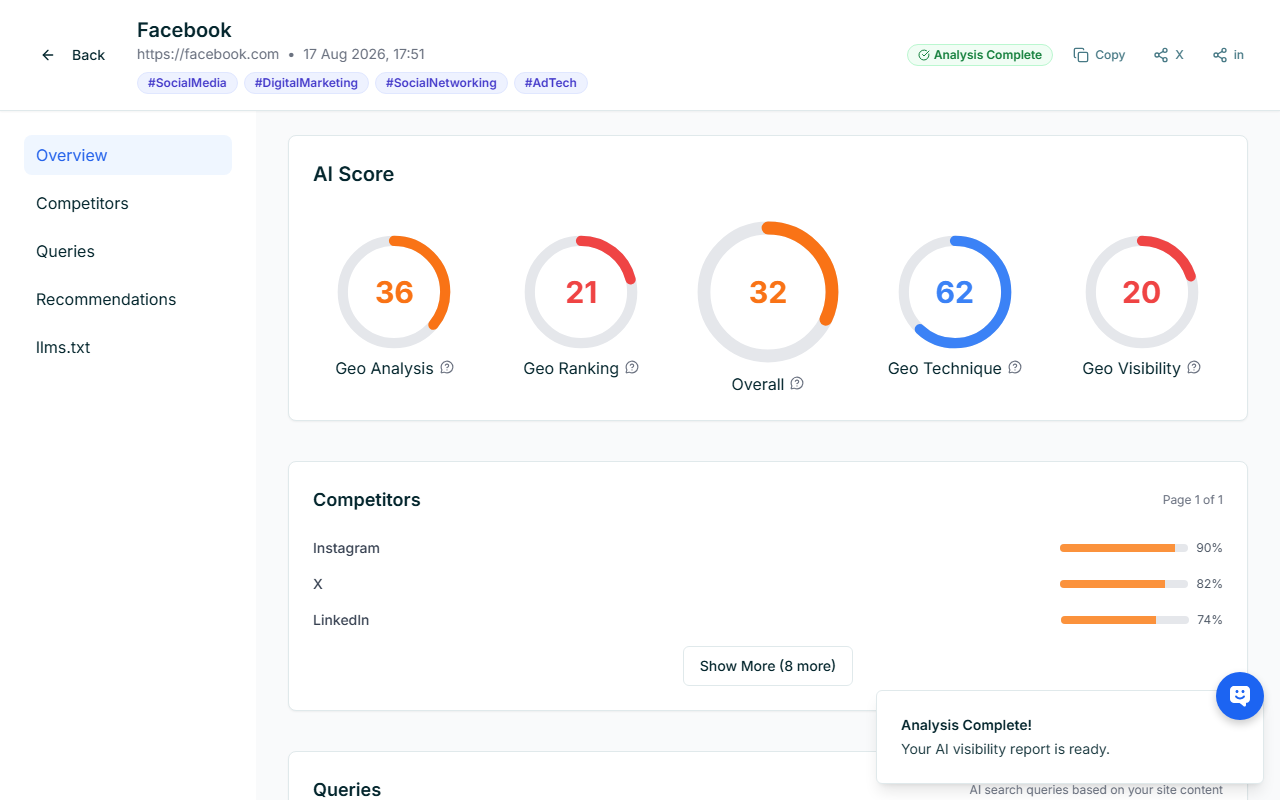Screen dimensions: 1280x800
Task: Click the Geo Ranking score gauge 21
Action: 581,292
